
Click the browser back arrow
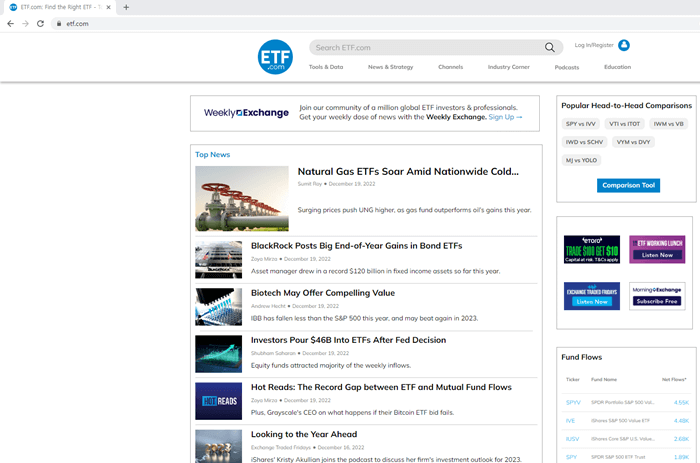(x=11, y=24)
